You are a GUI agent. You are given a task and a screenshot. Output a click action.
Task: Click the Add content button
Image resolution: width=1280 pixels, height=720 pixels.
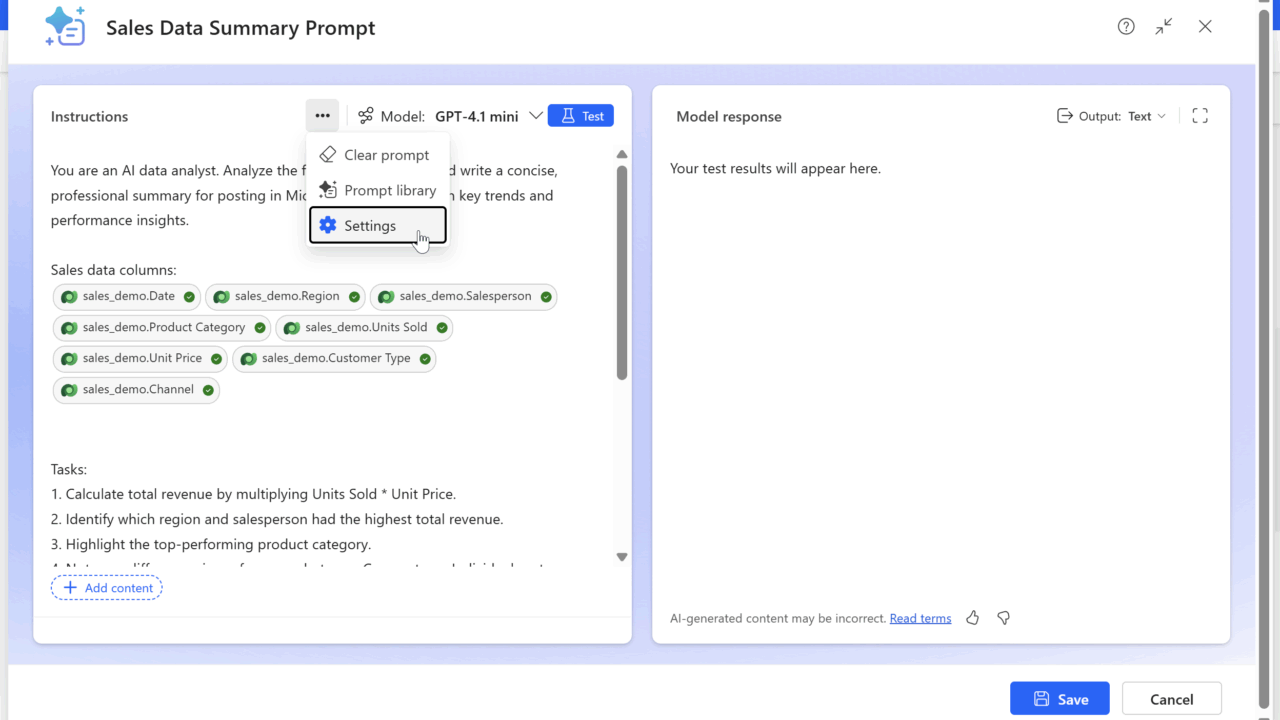107,588
